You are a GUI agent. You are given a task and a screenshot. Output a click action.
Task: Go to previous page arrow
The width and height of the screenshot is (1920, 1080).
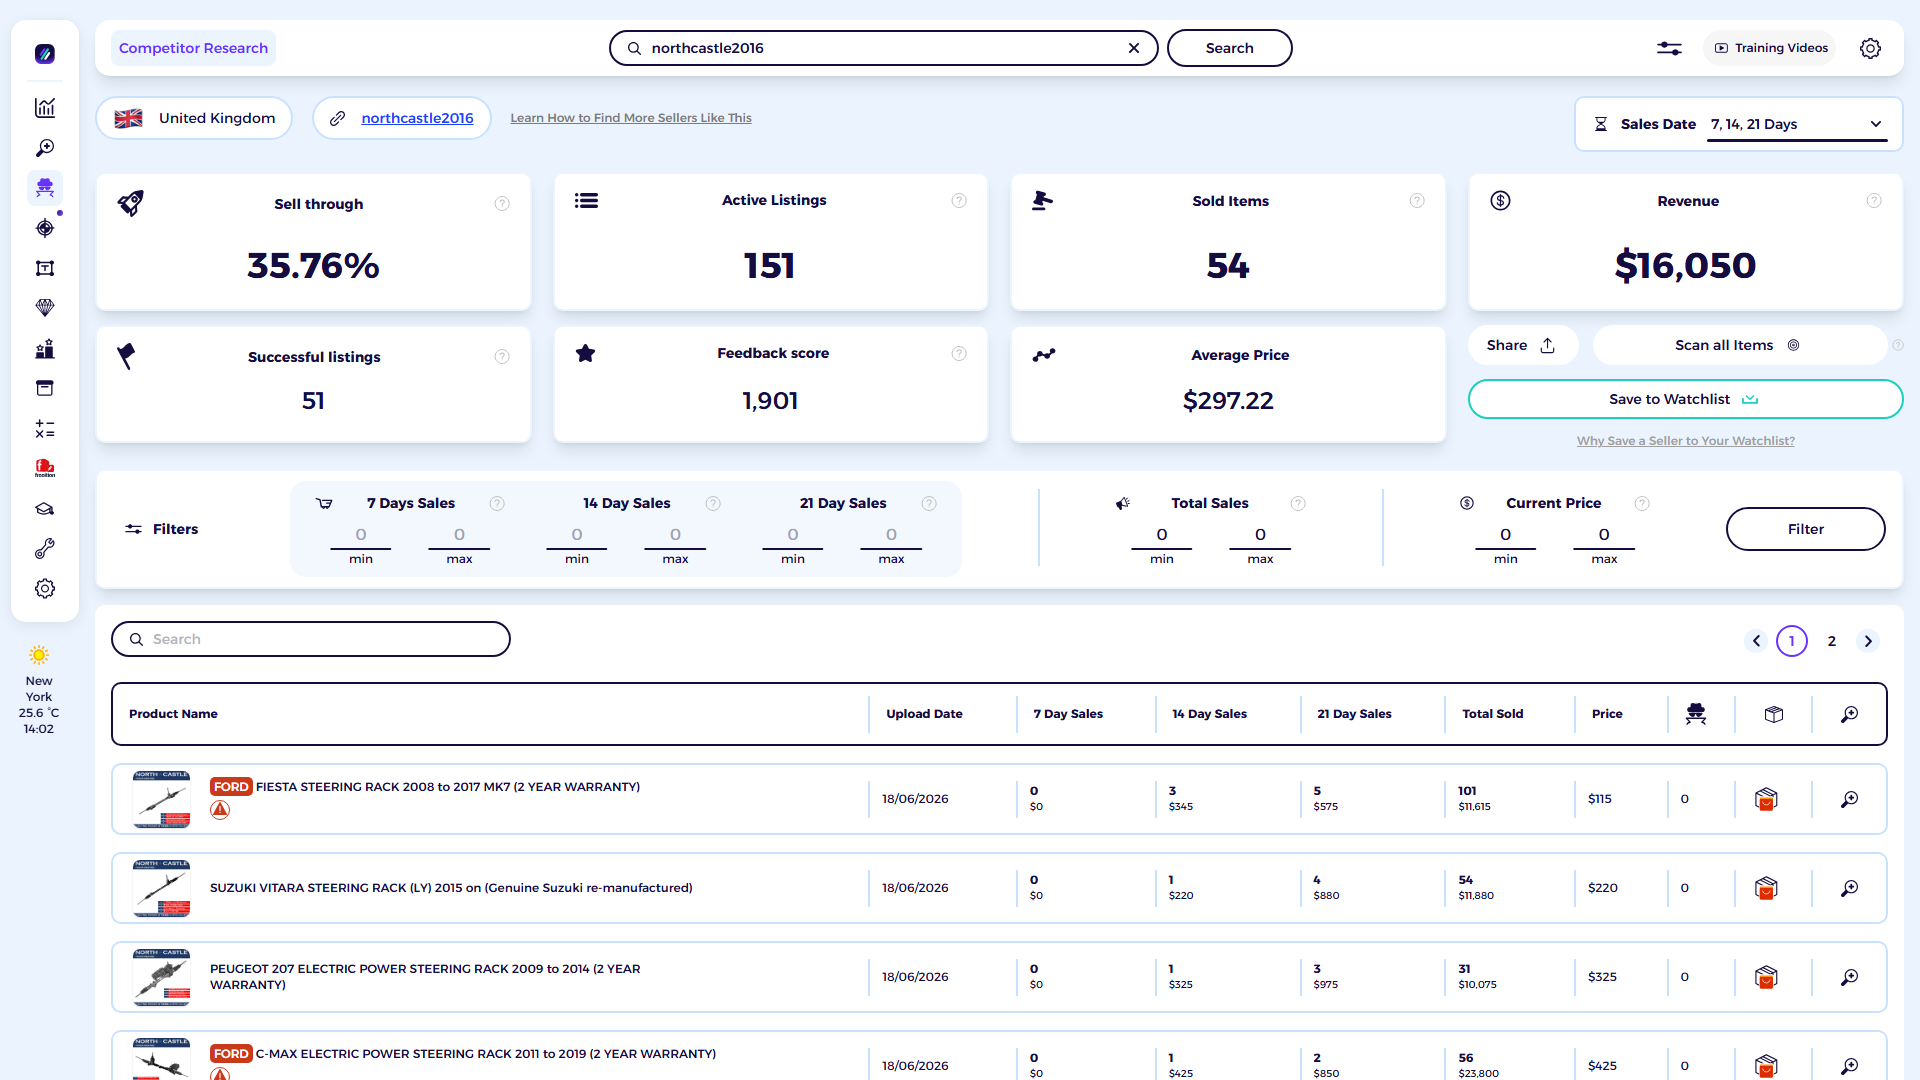[1756, 641]
